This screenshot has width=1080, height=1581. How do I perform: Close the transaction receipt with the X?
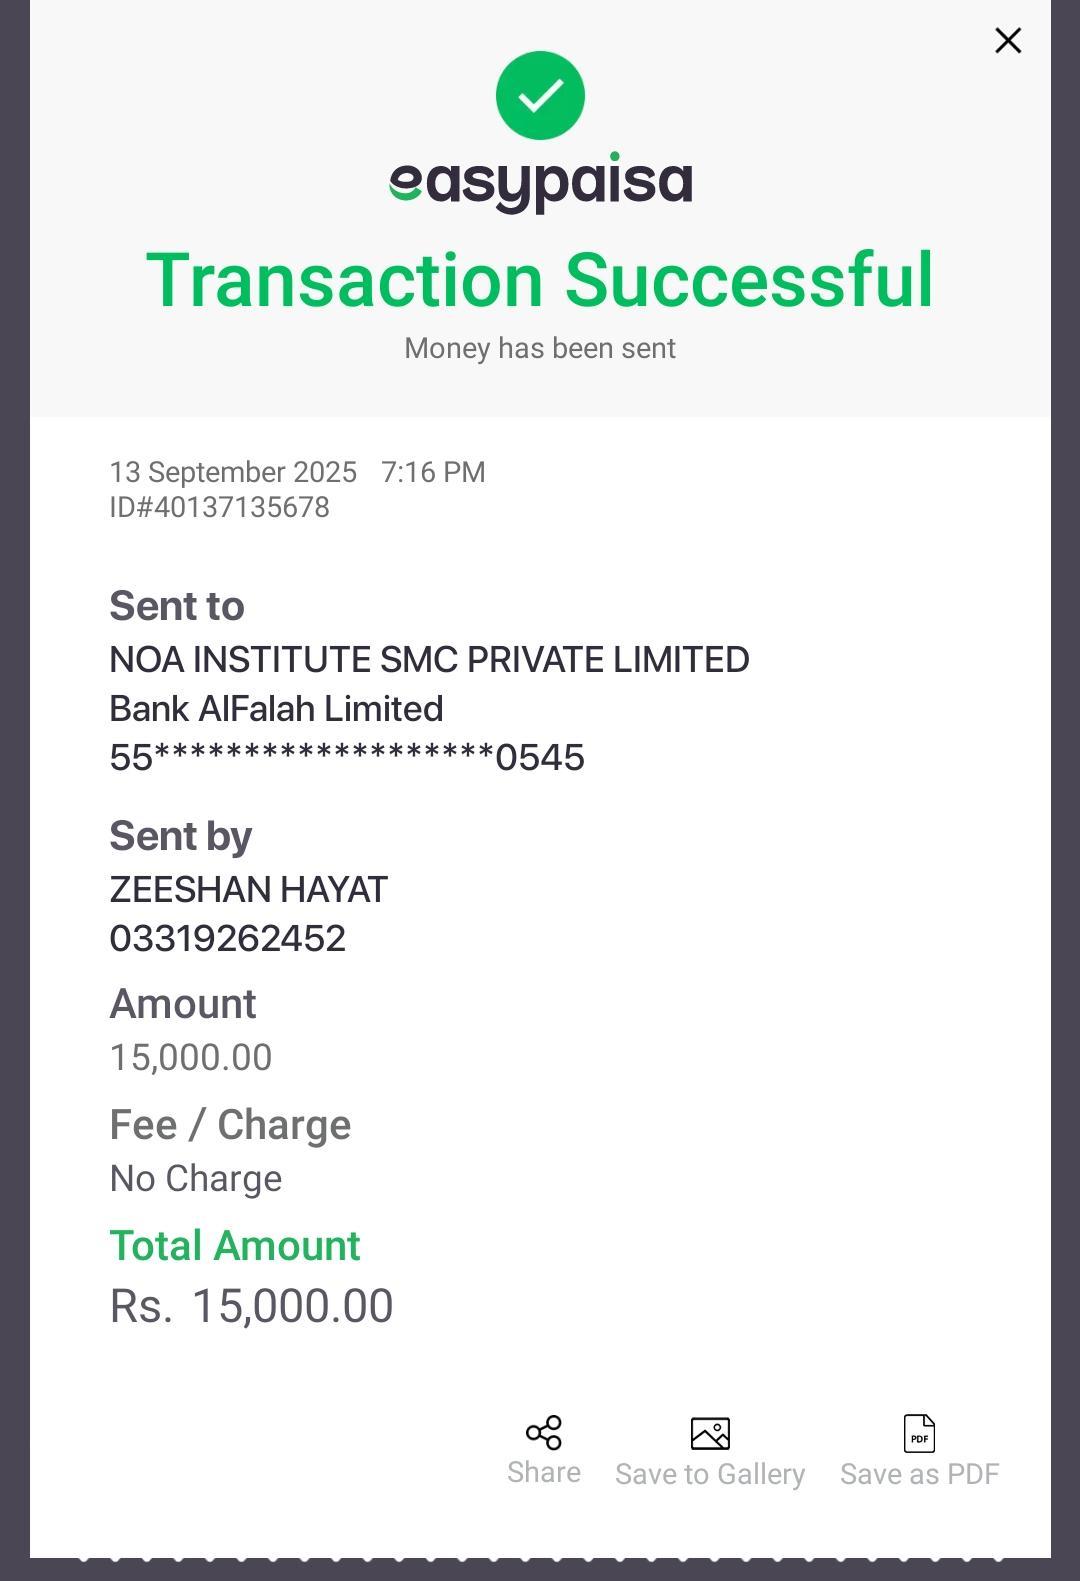pos(1008,41)
